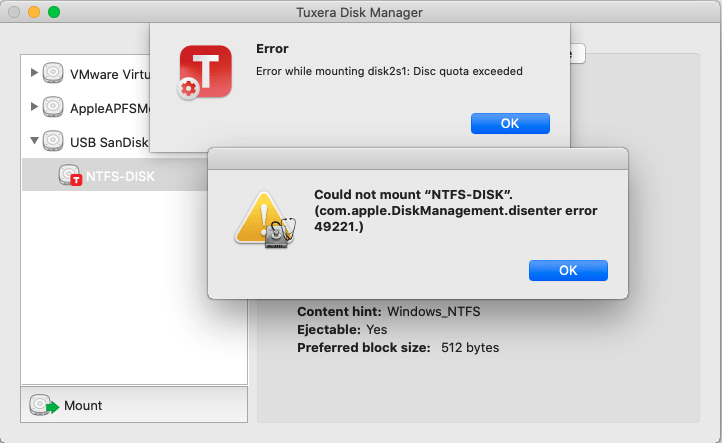Expand the VMware Virtual disk entry
Viewport: 722px width, 443px height.
click(34, 73)
